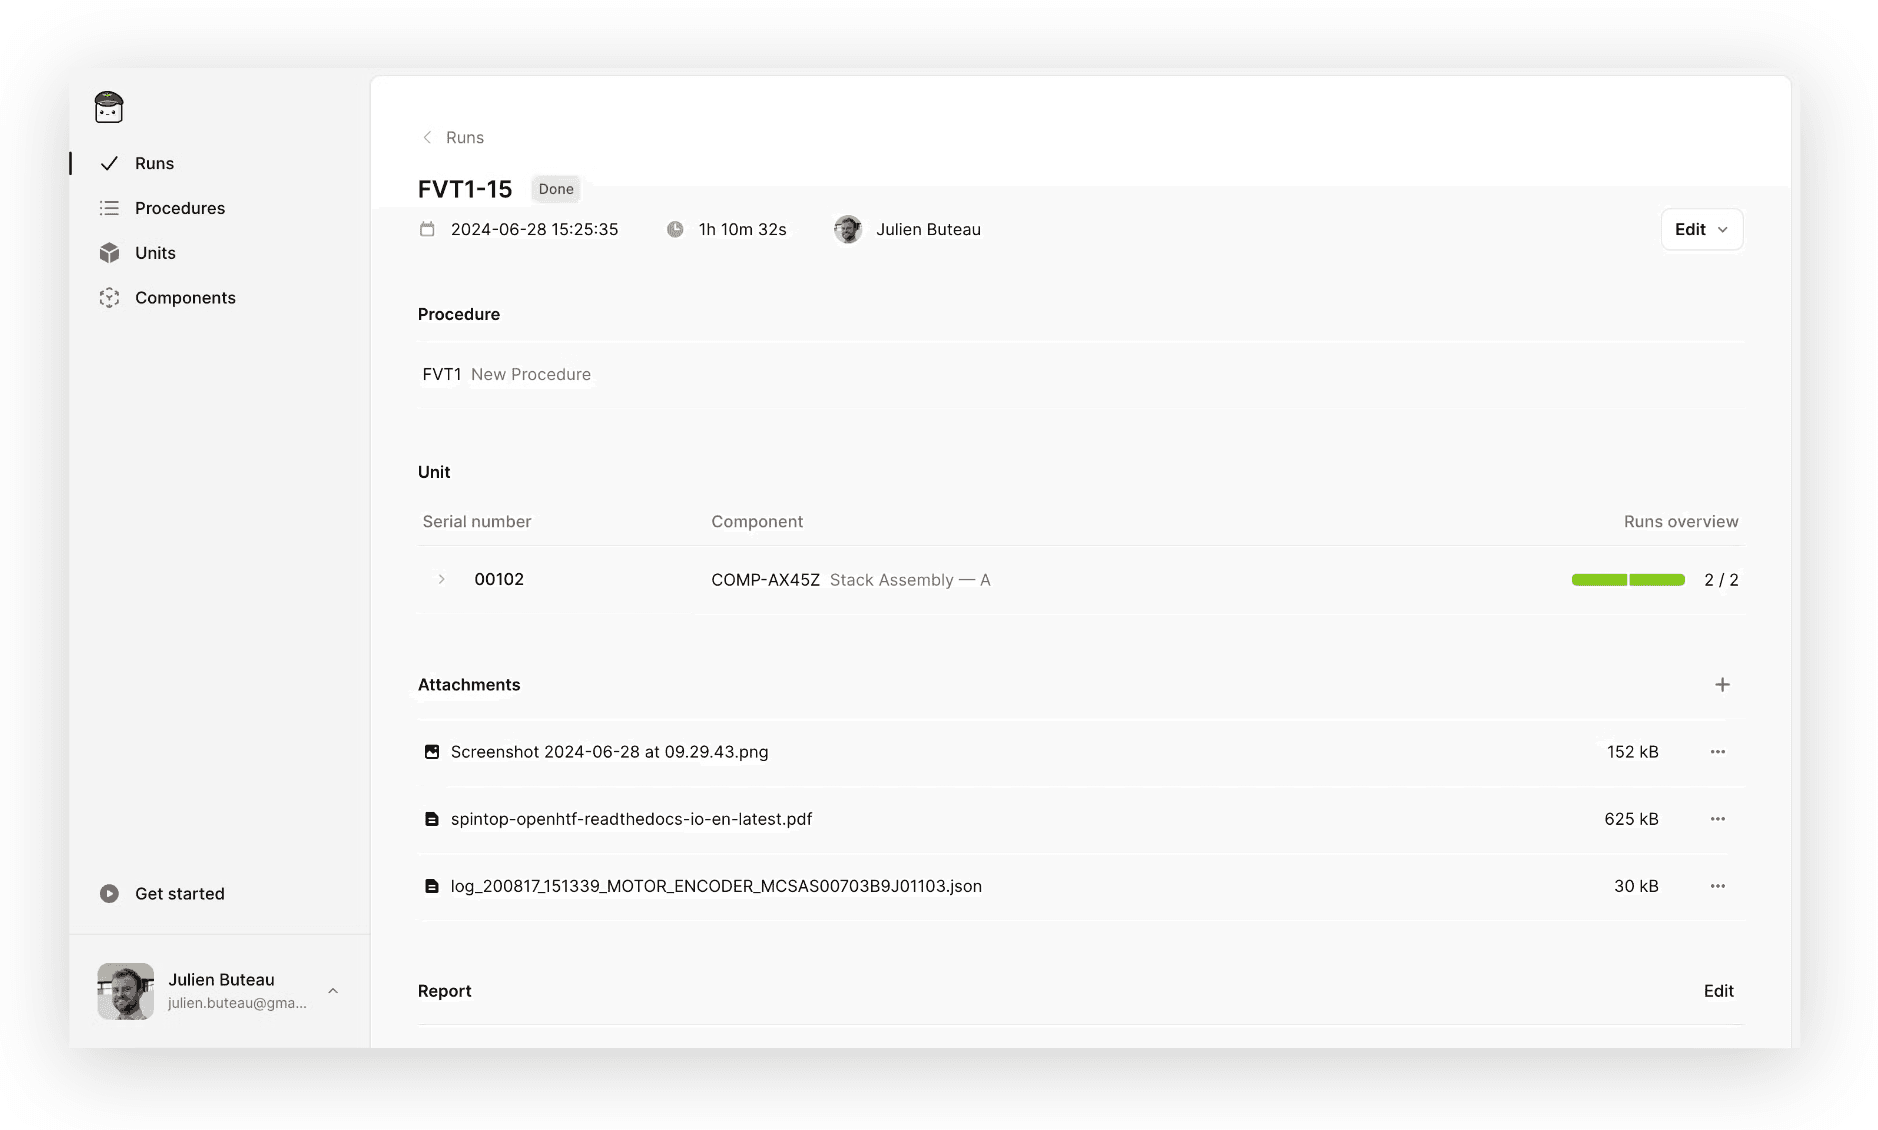Select the Runs checkmark icon in sidebar
The width and height of the screenshot is (1878, 1130).
click(x=110, y=162)
